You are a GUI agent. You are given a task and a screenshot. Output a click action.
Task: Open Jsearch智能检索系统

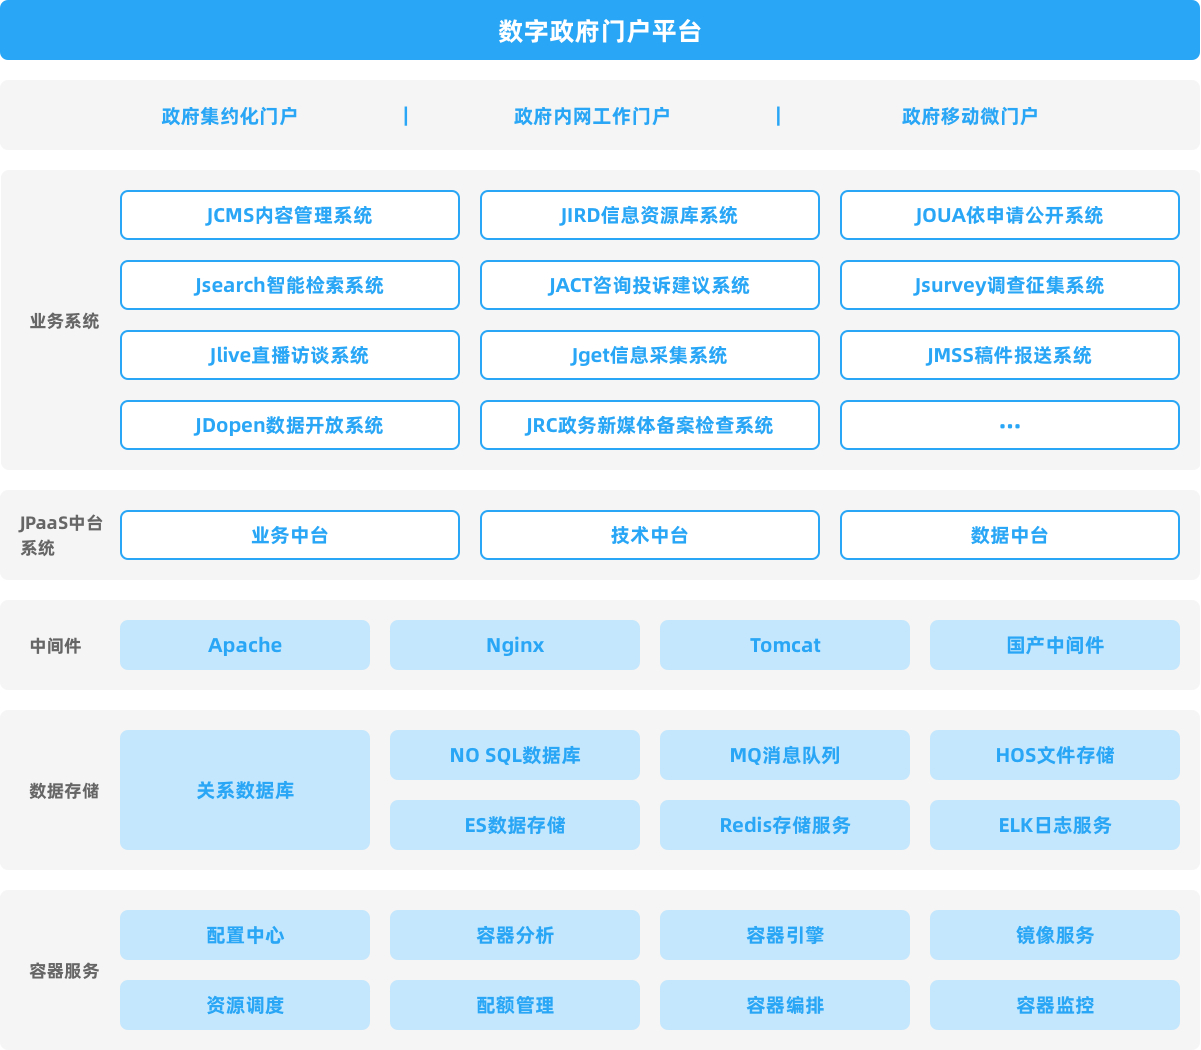click(289, 285)
